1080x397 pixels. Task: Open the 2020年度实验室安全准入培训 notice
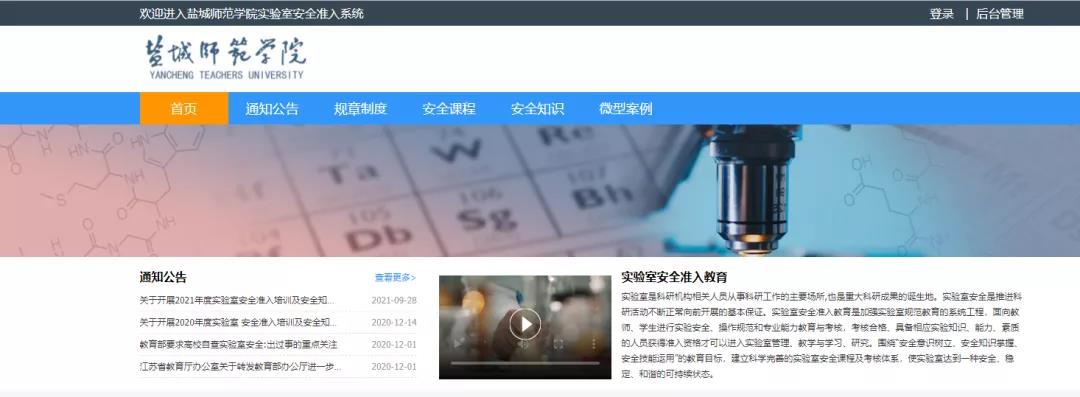tap(238, 323)
